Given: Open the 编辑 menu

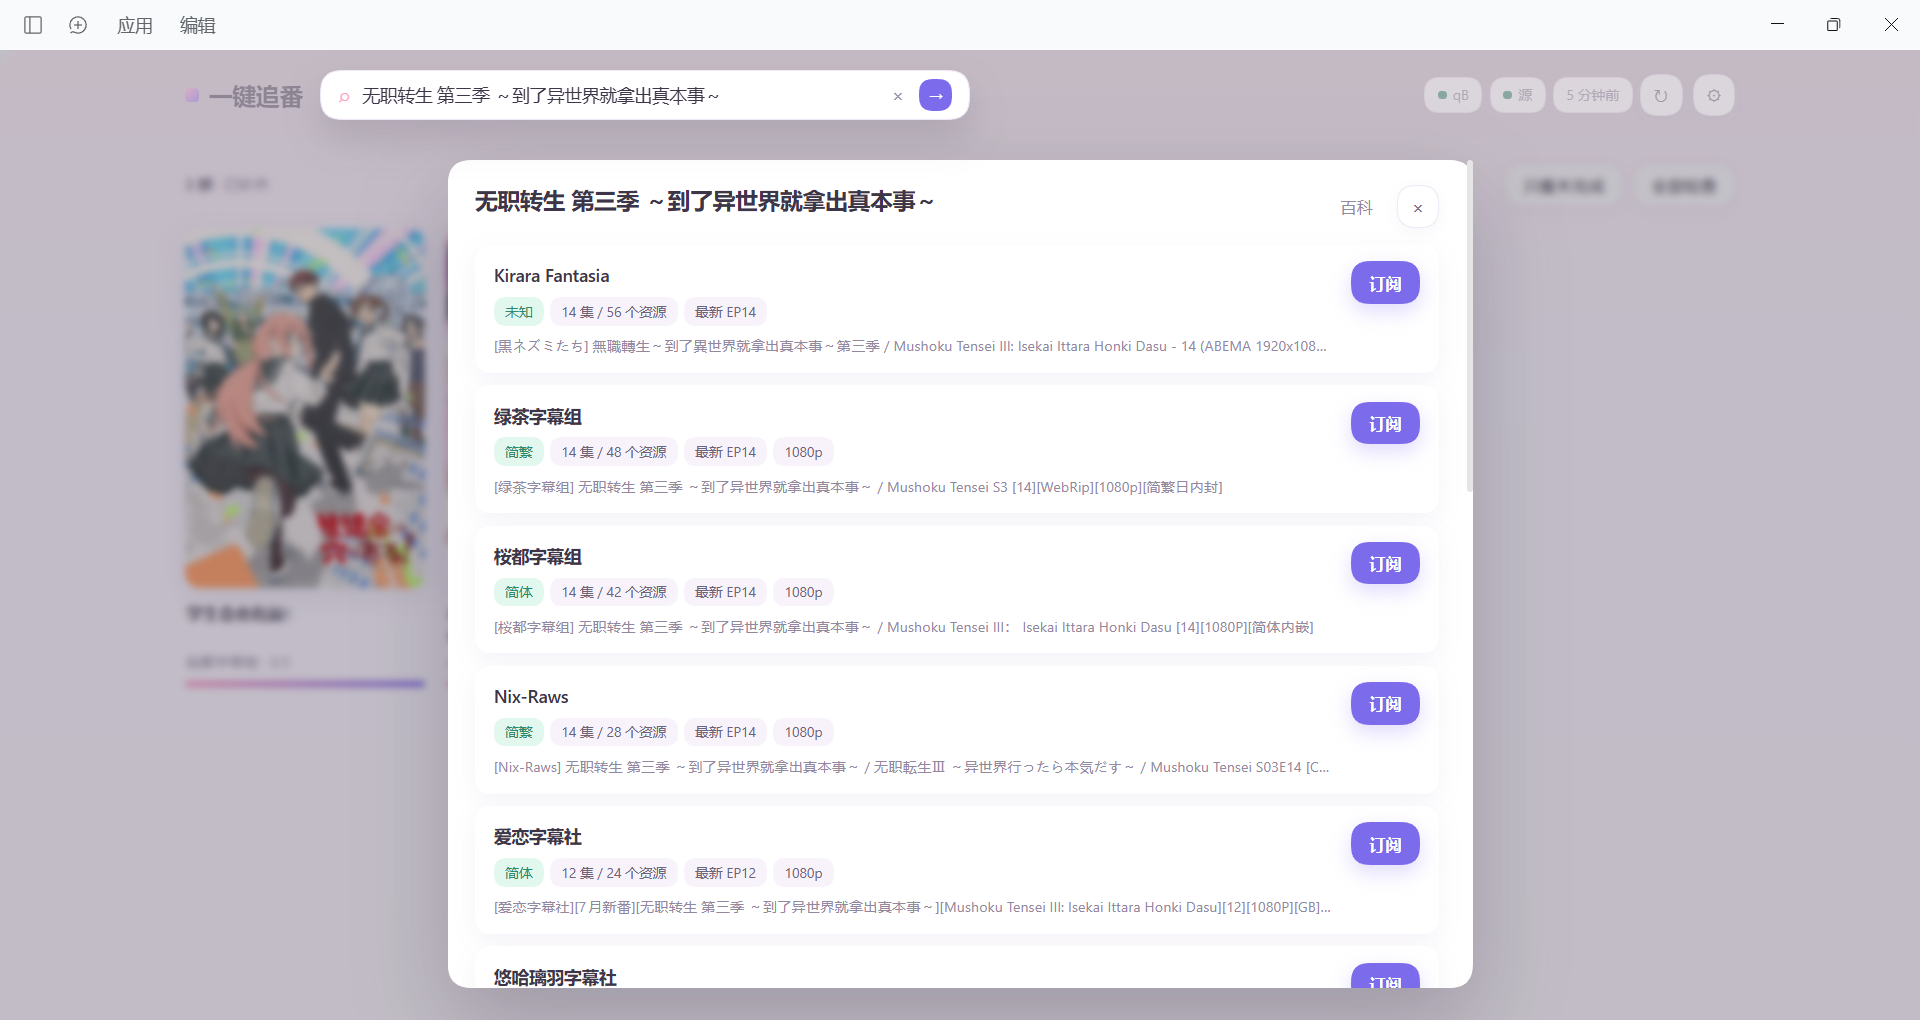Looking at the screenshot, I should [198, 25].
